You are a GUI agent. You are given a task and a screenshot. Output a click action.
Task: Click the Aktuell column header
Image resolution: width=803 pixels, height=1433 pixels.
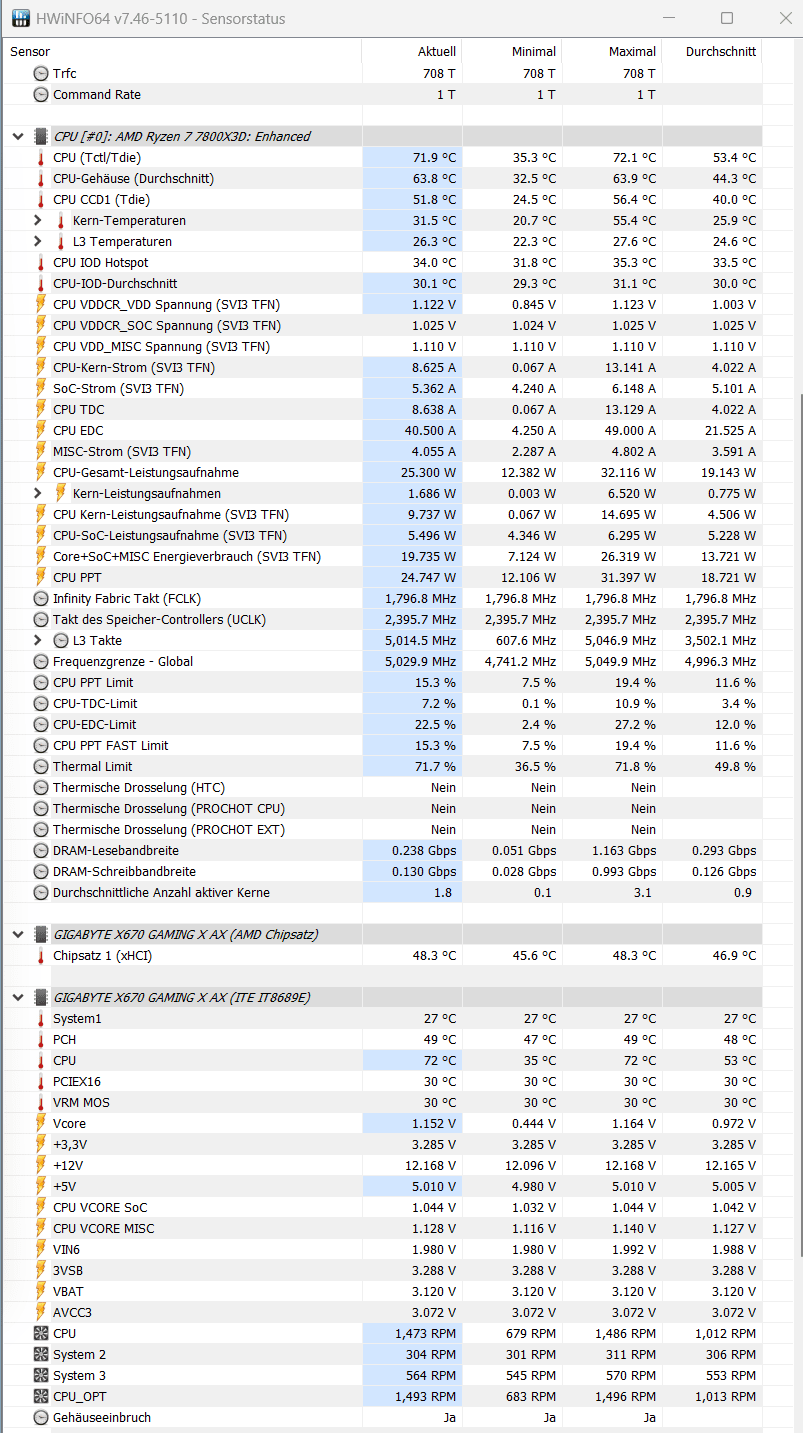(x=412, y=51)
